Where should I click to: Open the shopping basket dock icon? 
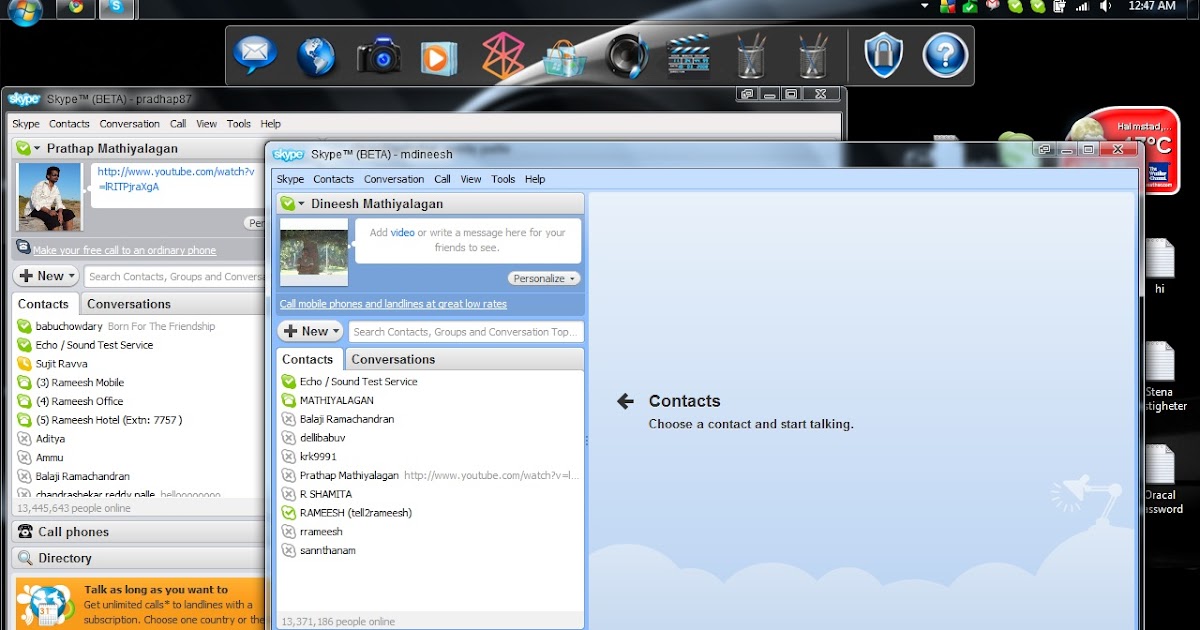[565, 57]
